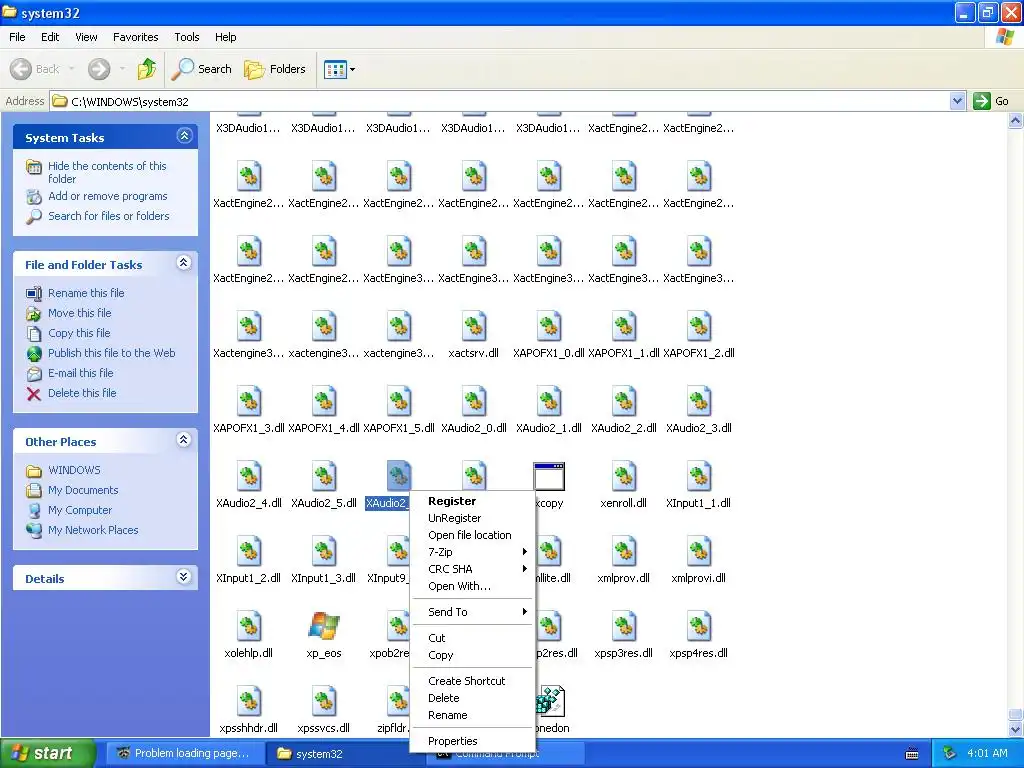Select the XAudio2_0.dll file icon
Screen dimensions: 1024x768
(x=474, y=401)
